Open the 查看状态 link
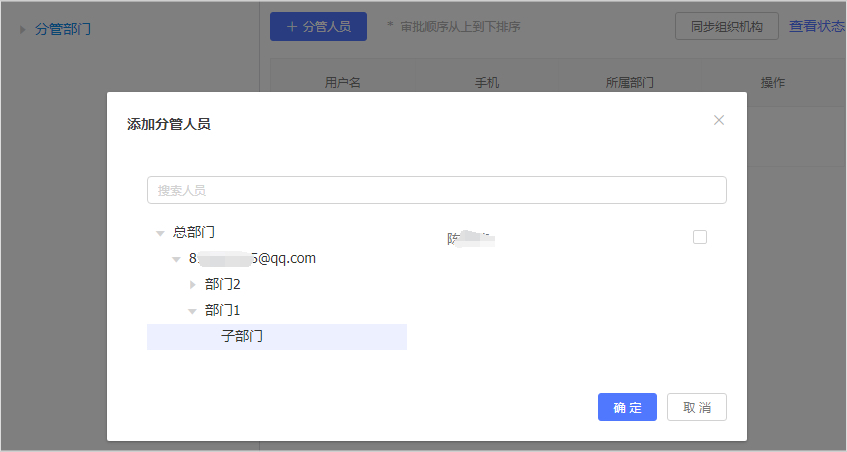Viewport: 847px width, 452px height. point(816,27)
